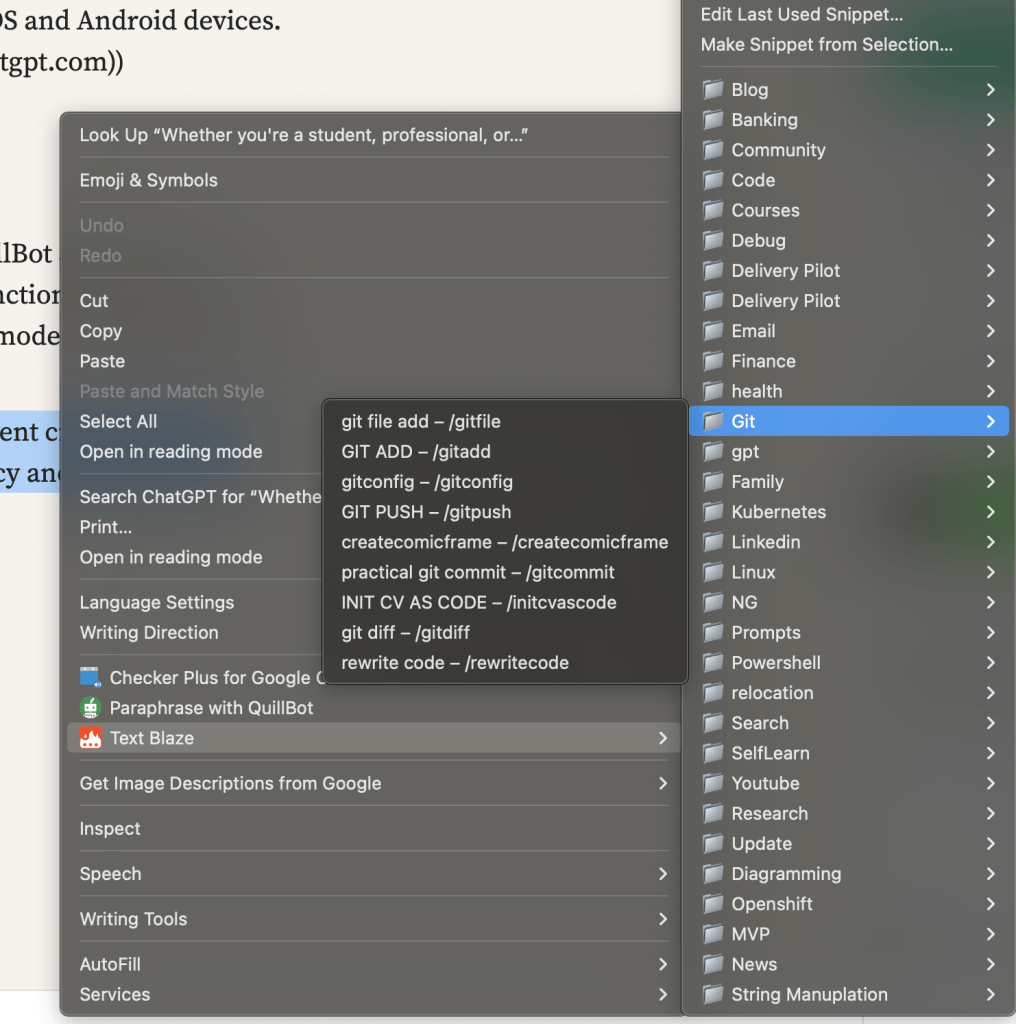Click the Kubernetes folder icon
The width and height of the screenshot is (1016, 1024).
(713, 511)
